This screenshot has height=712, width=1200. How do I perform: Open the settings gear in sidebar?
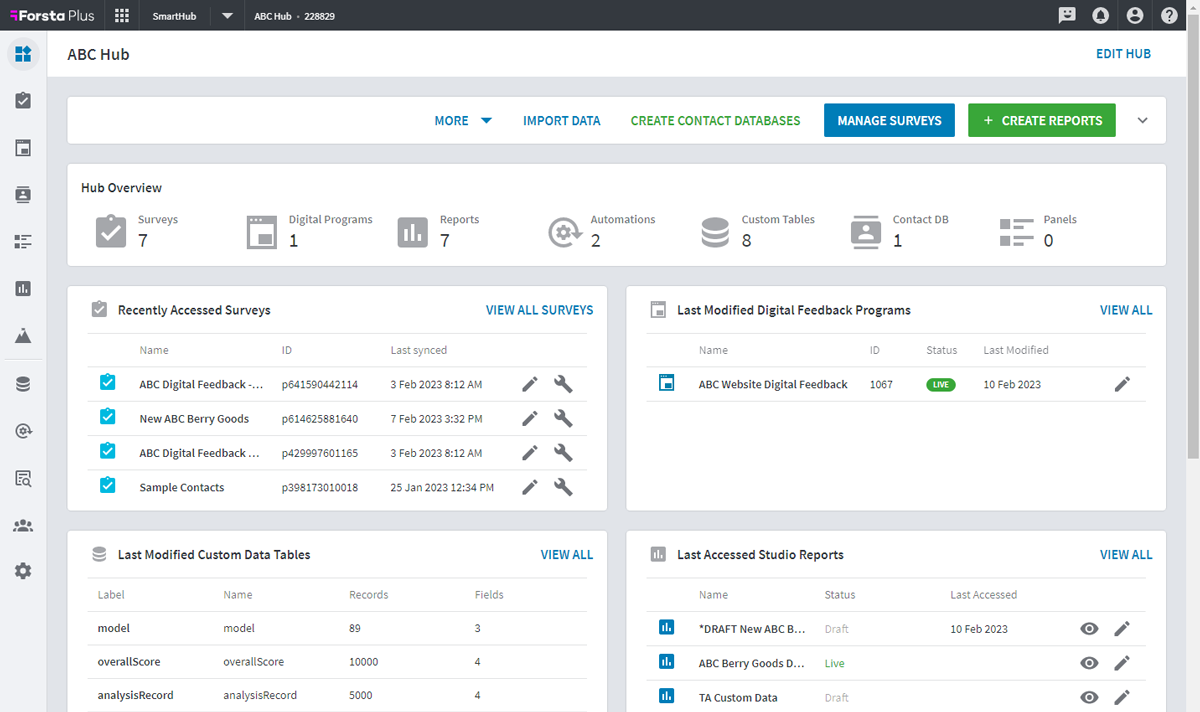pyautogui.click(x=23, y=571)
